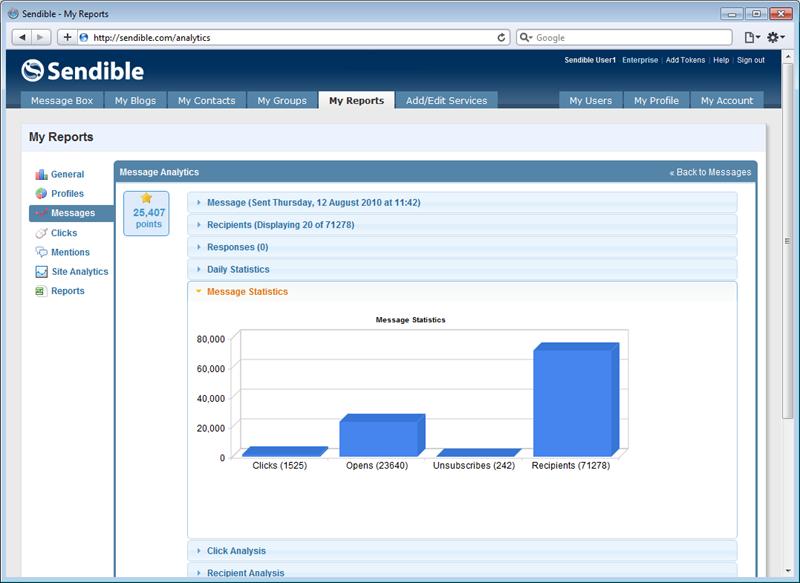Click the gold star points badge
Screen dimensions: 800x583
146,198
